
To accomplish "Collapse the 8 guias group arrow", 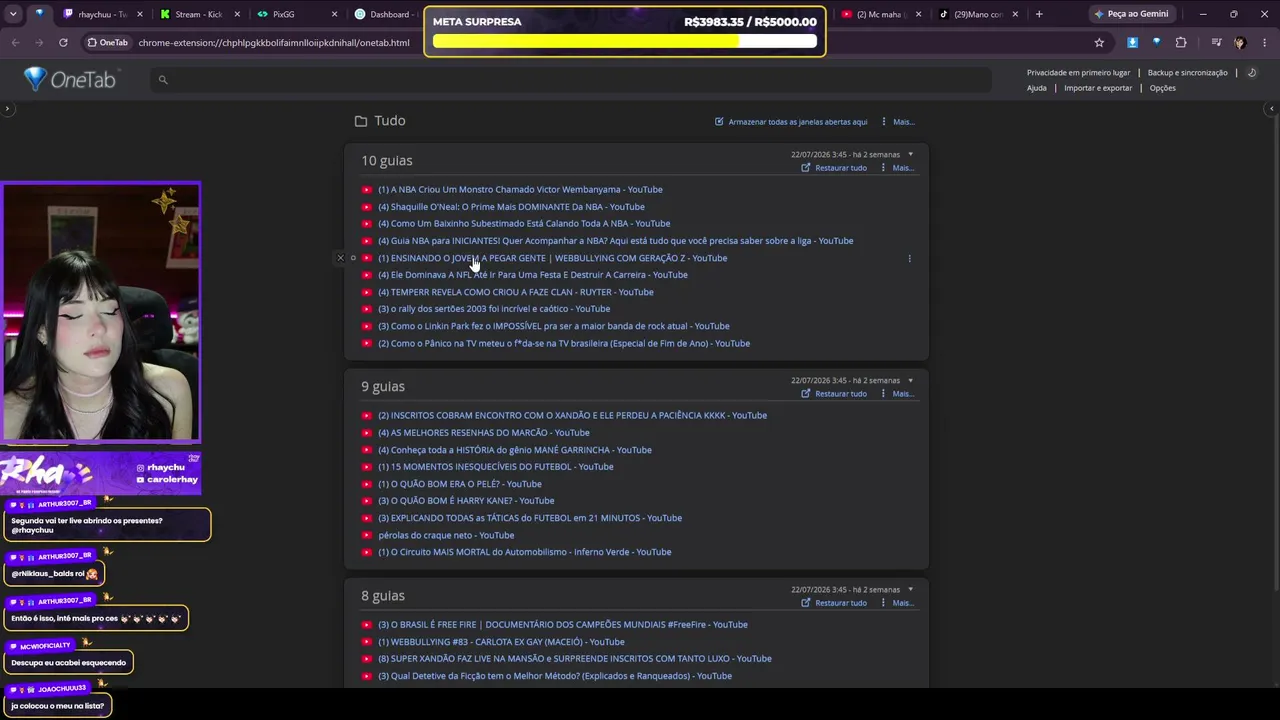I will pos(910,590).
